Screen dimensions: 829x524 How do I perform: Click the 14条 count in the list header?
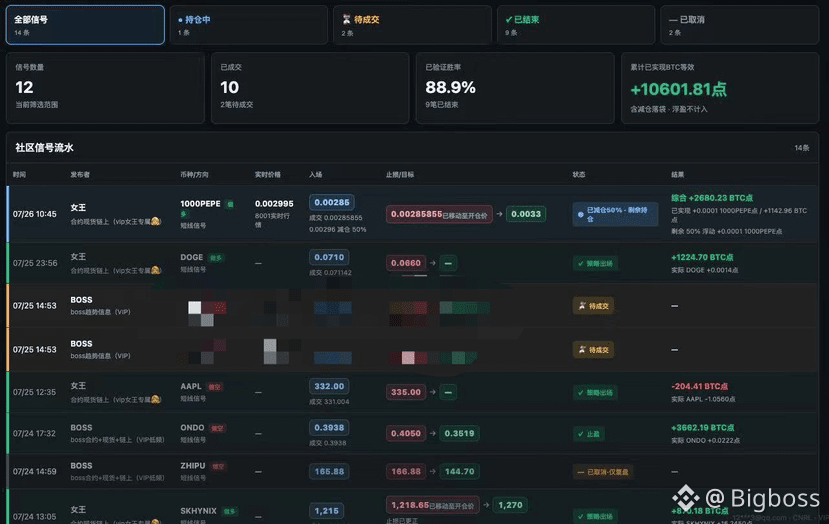coord(802,148)
